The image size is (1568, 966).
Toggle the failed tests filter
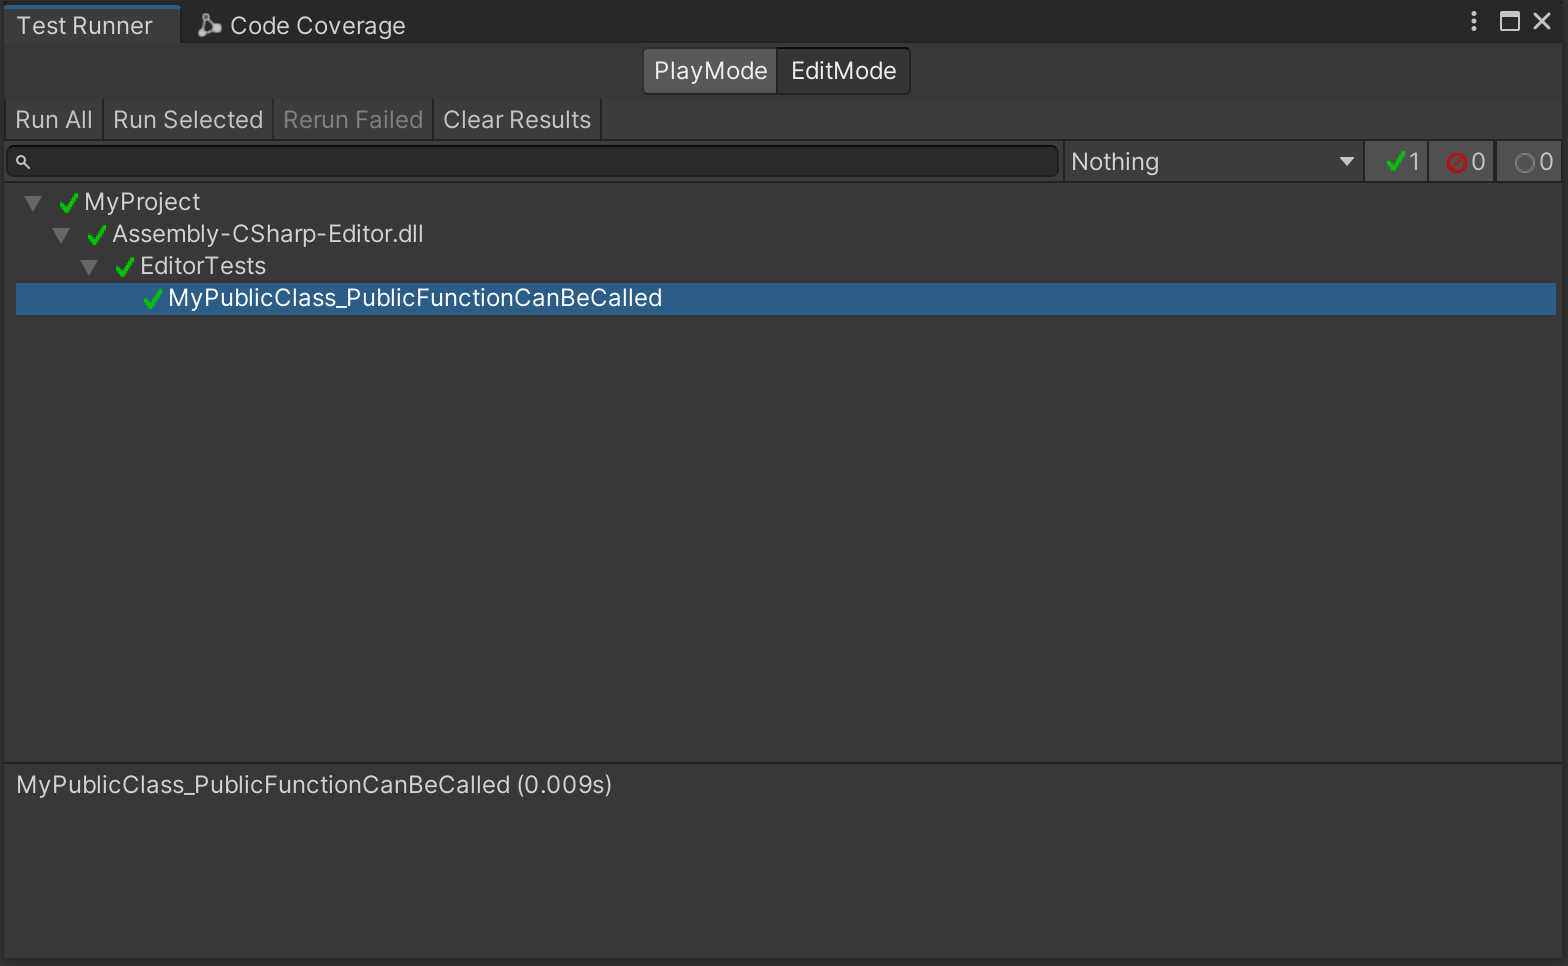click(1463, 162)
